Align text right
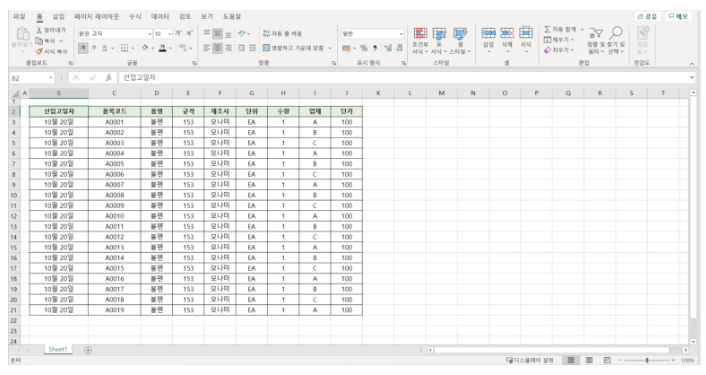Image resolution: width=706 pixels, height=375 pixels. (x=228, y=48)
